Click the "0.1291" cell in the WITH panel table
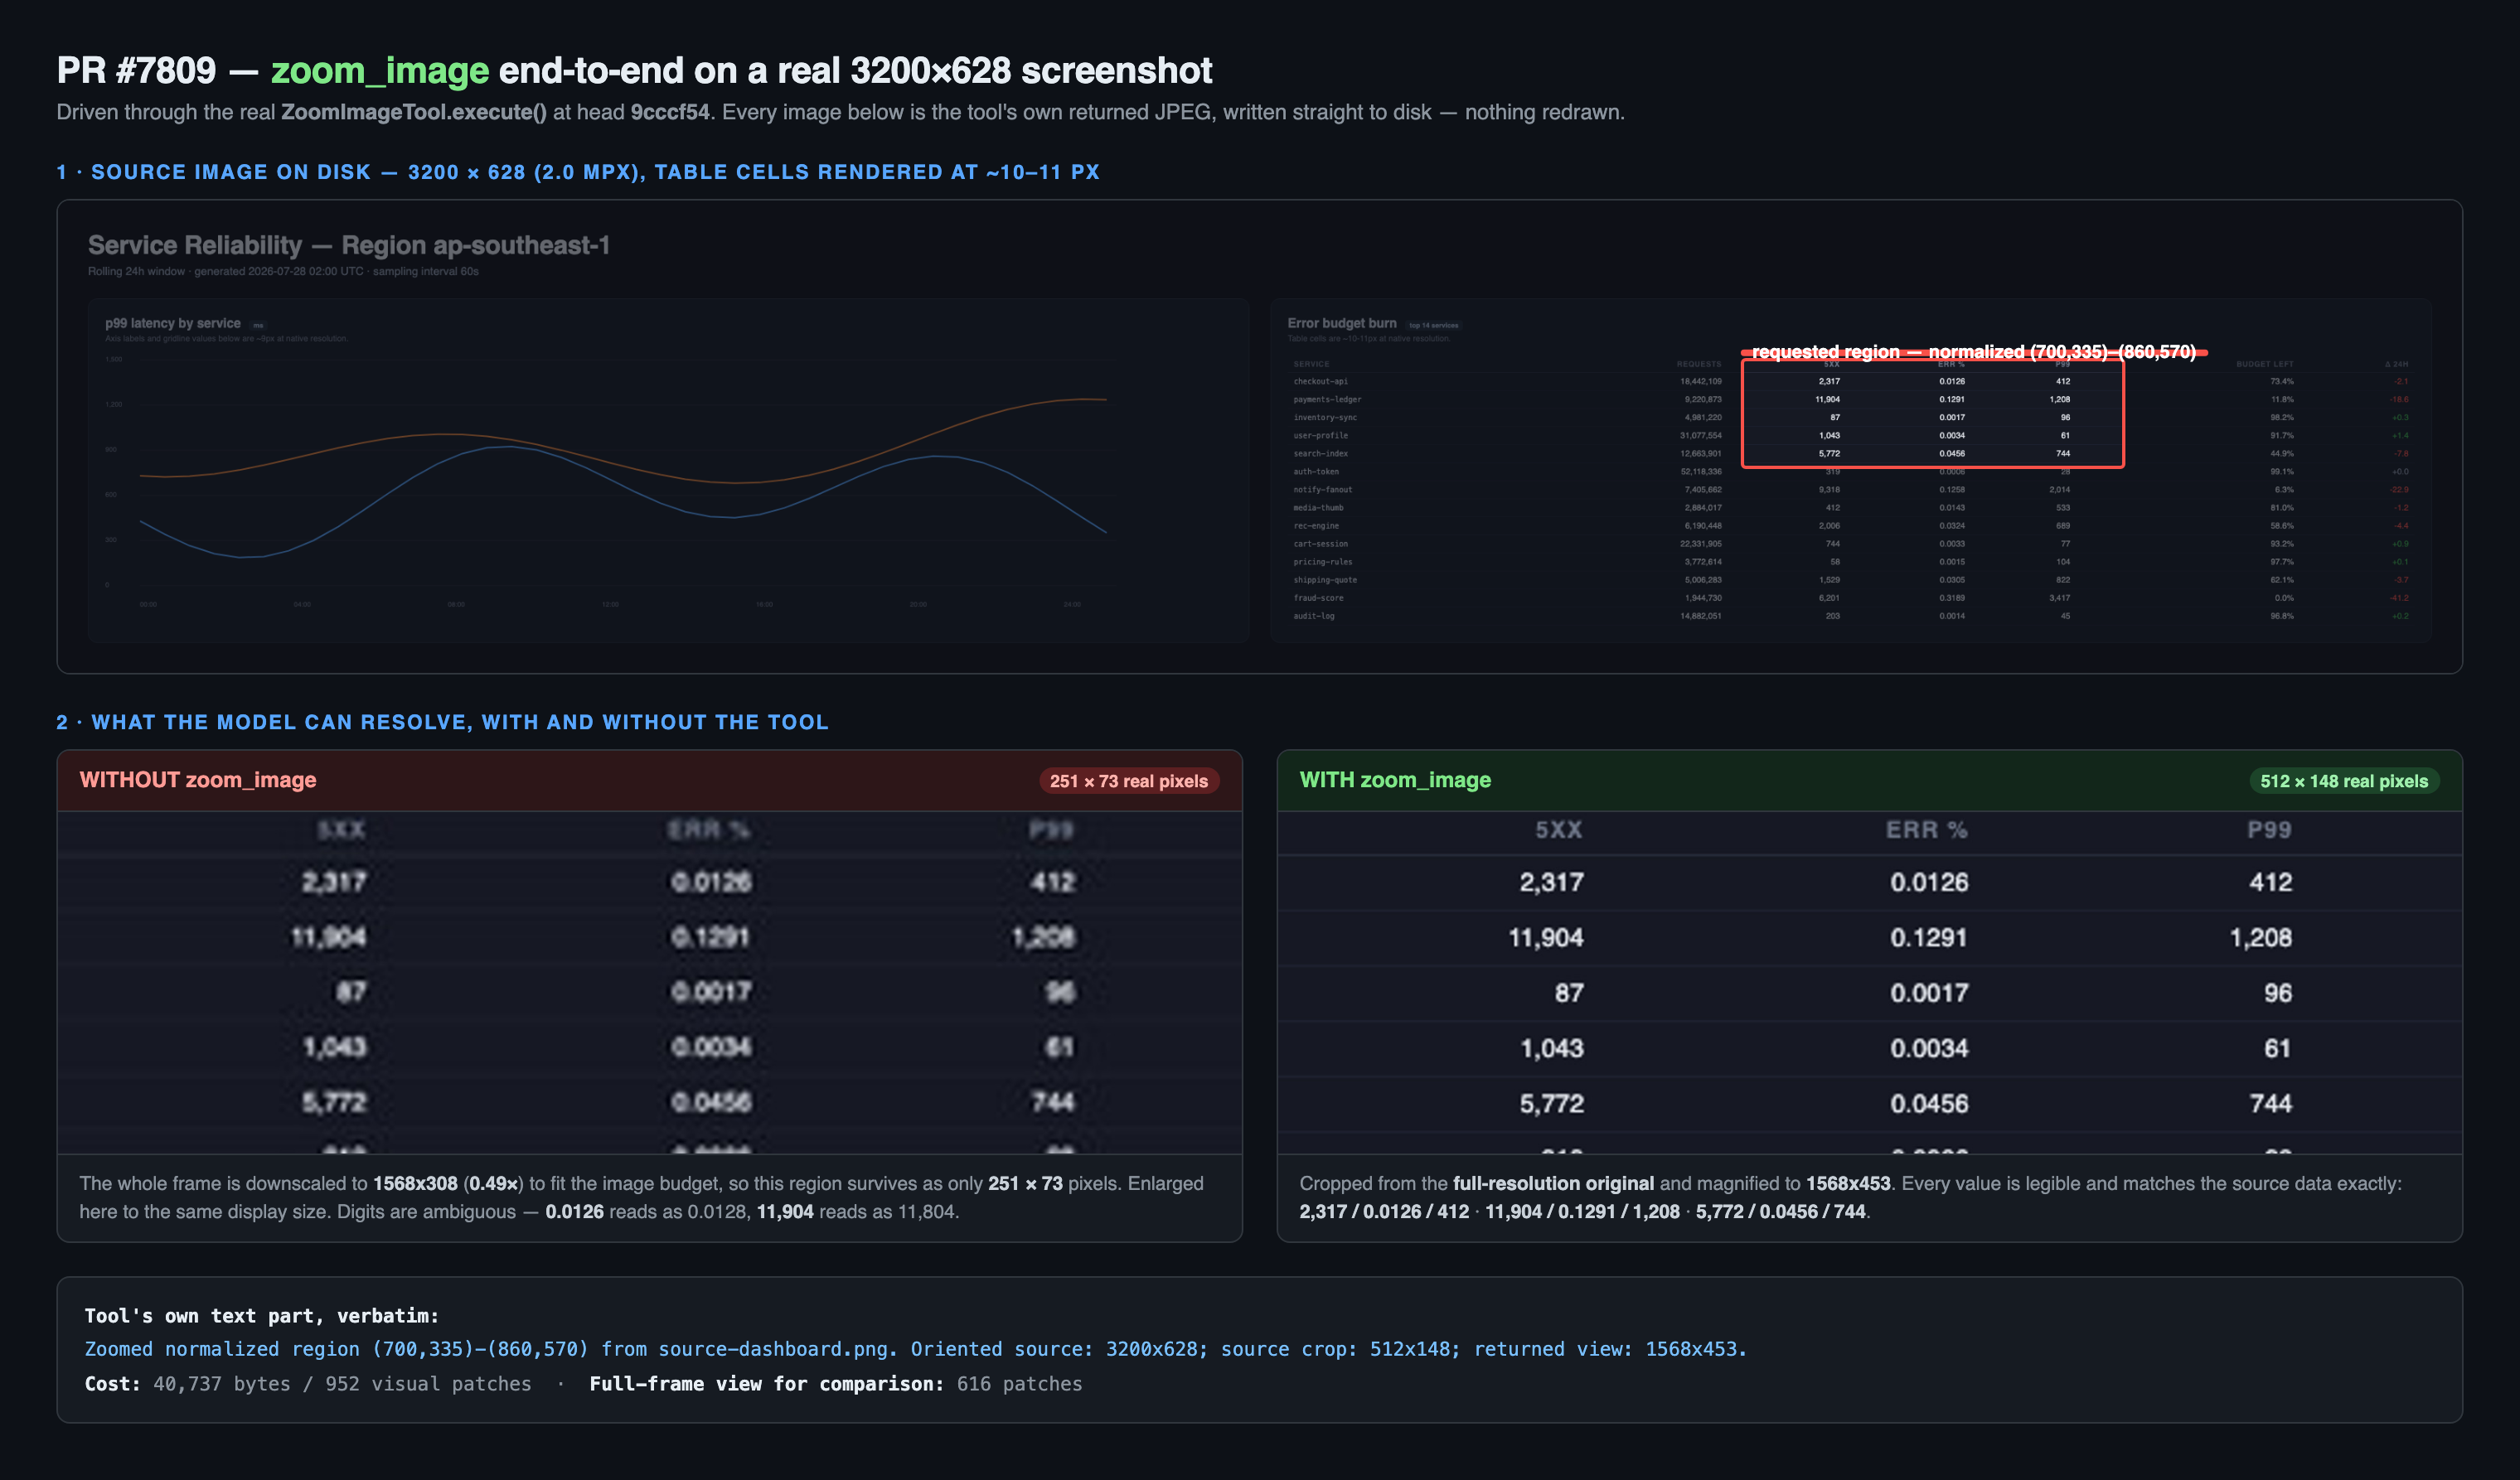 pos(1929,937)
